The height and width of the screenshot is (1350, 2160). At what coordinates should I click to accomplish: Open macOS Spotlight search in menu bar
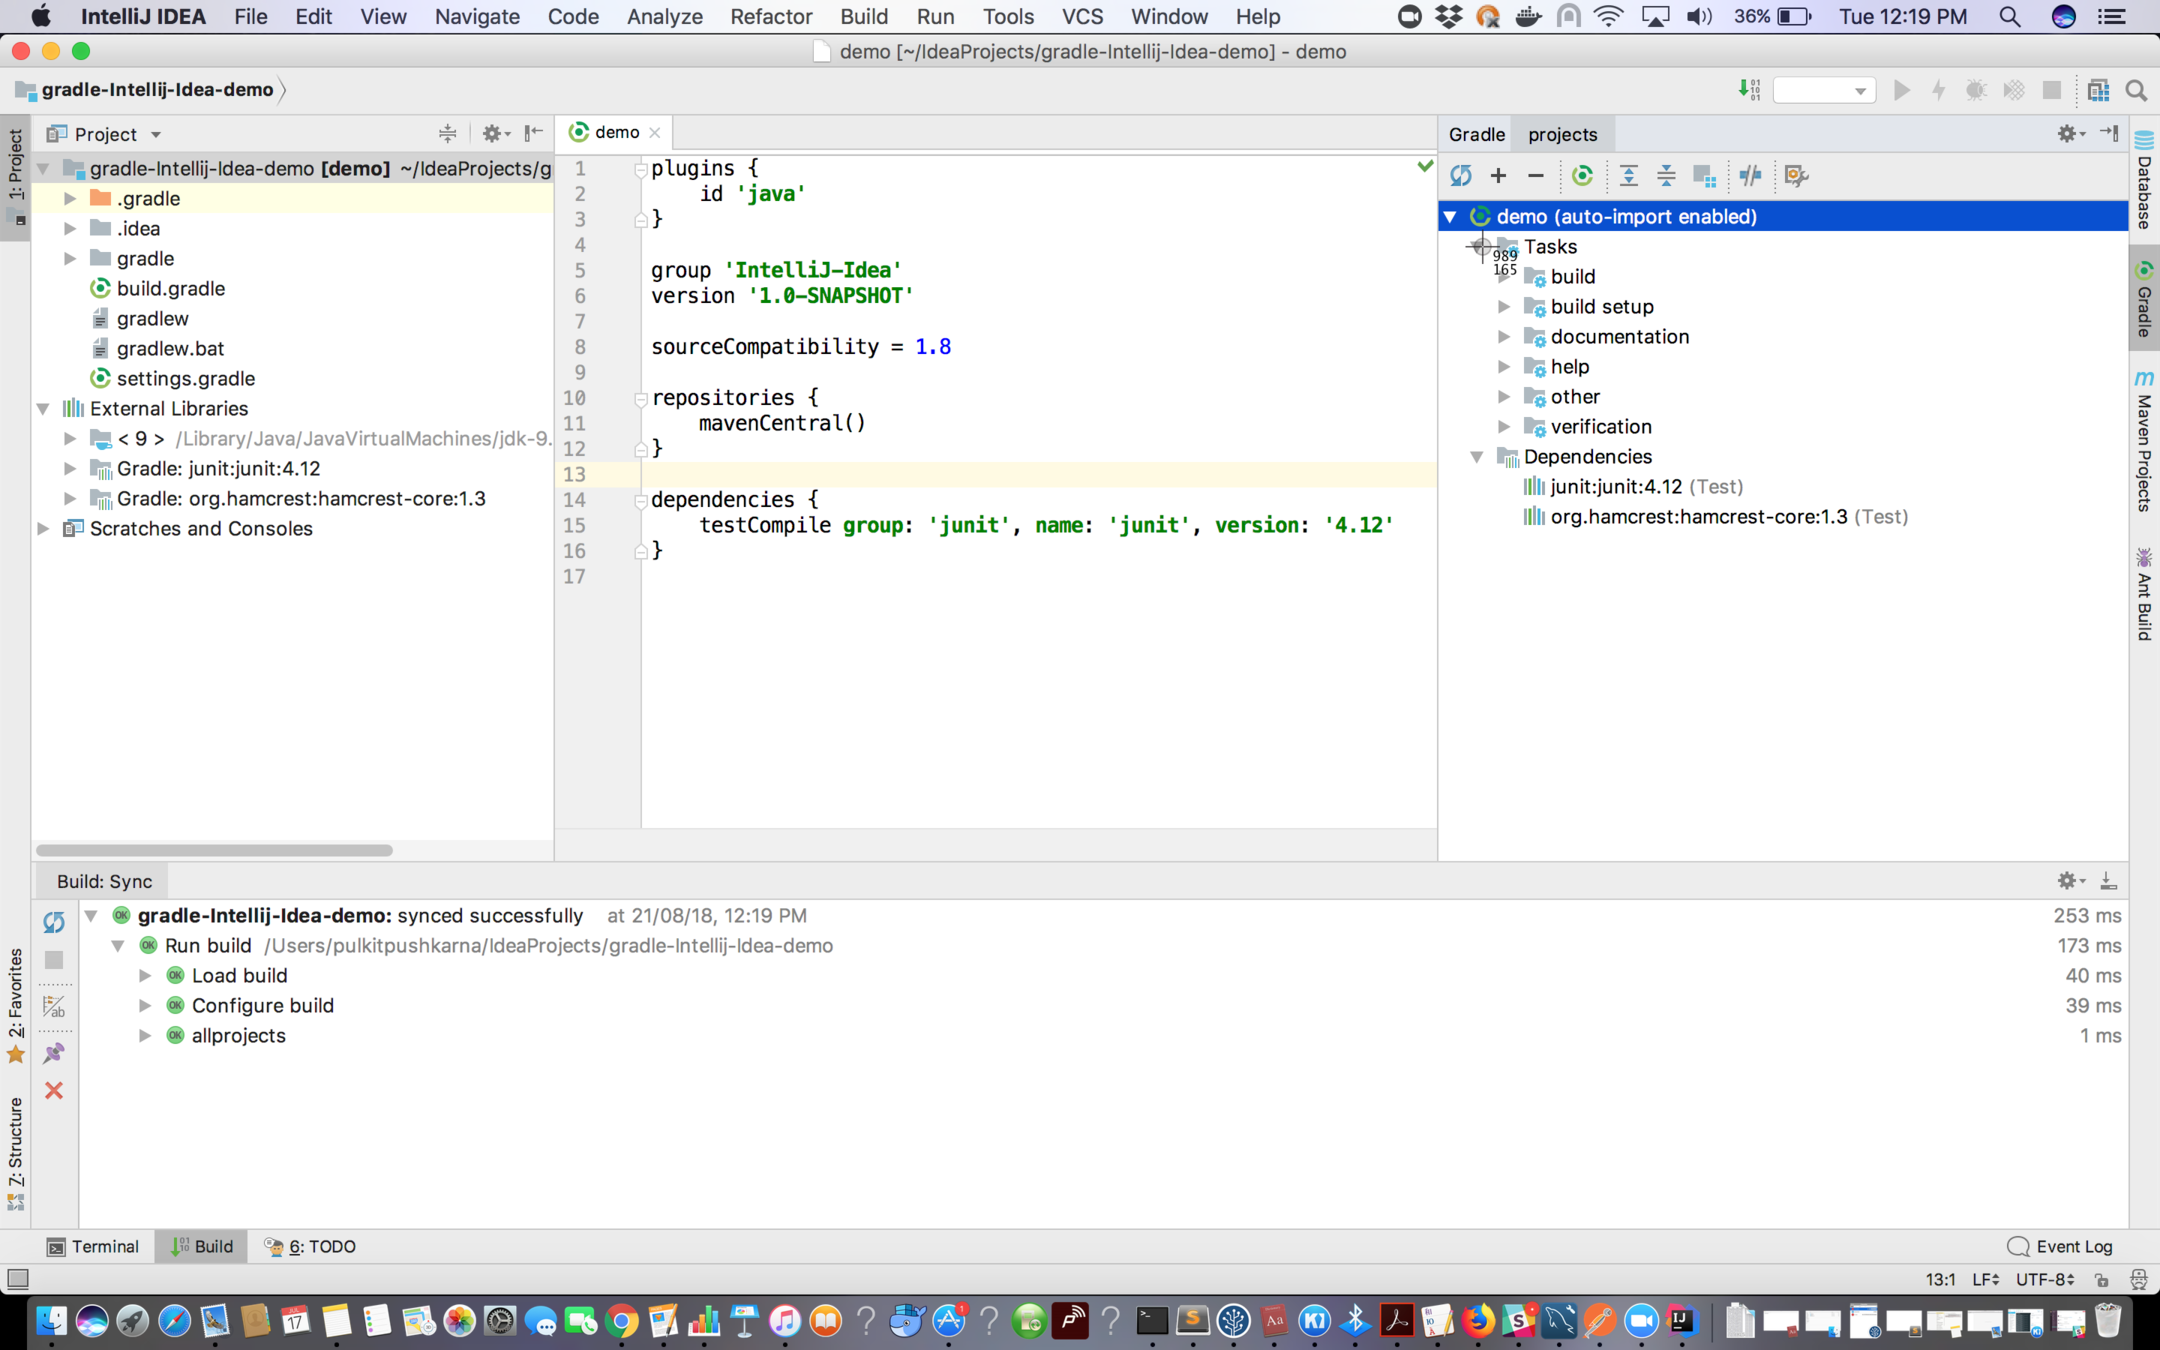click(2009, 16)
